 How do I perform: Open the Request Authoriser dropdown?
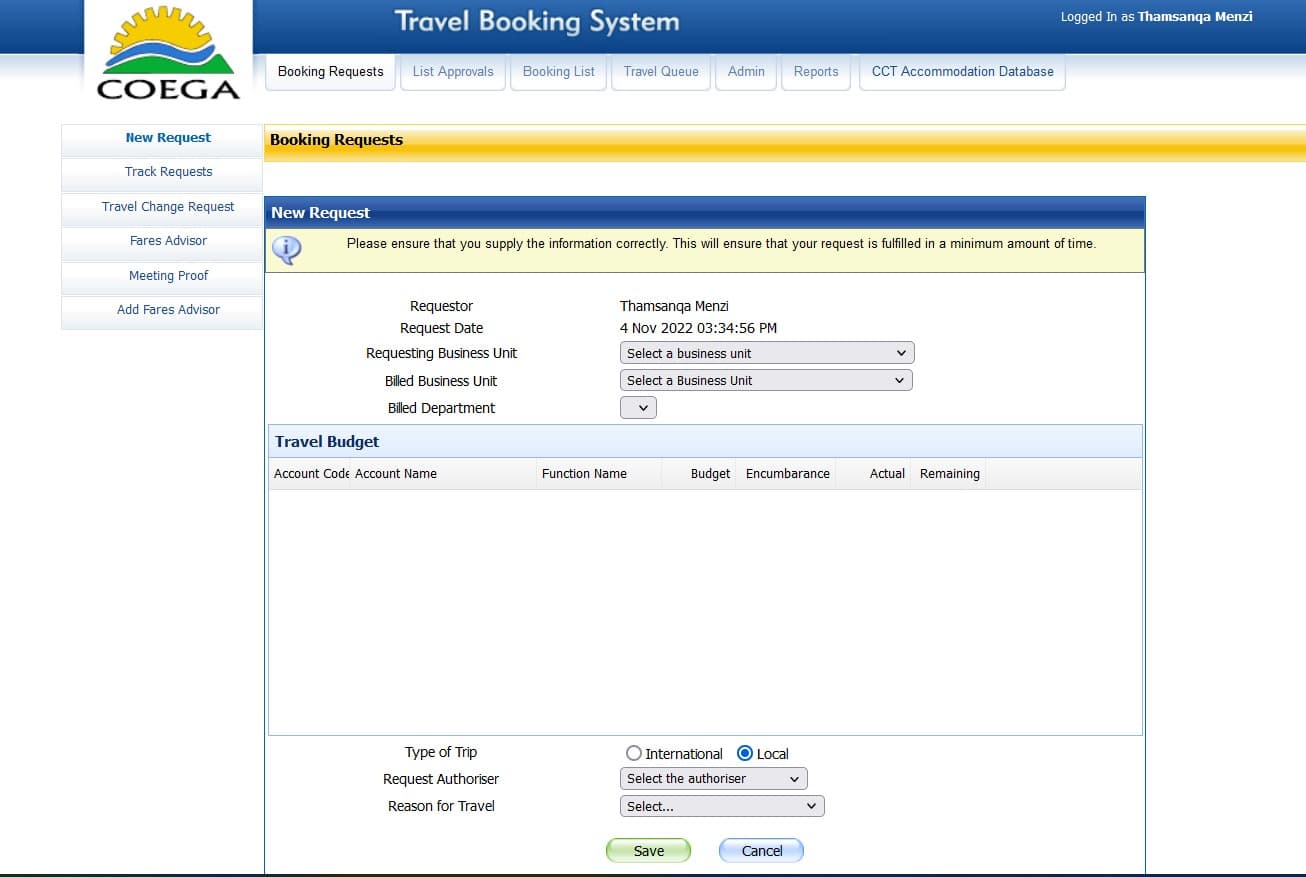[x=713, y=778]
